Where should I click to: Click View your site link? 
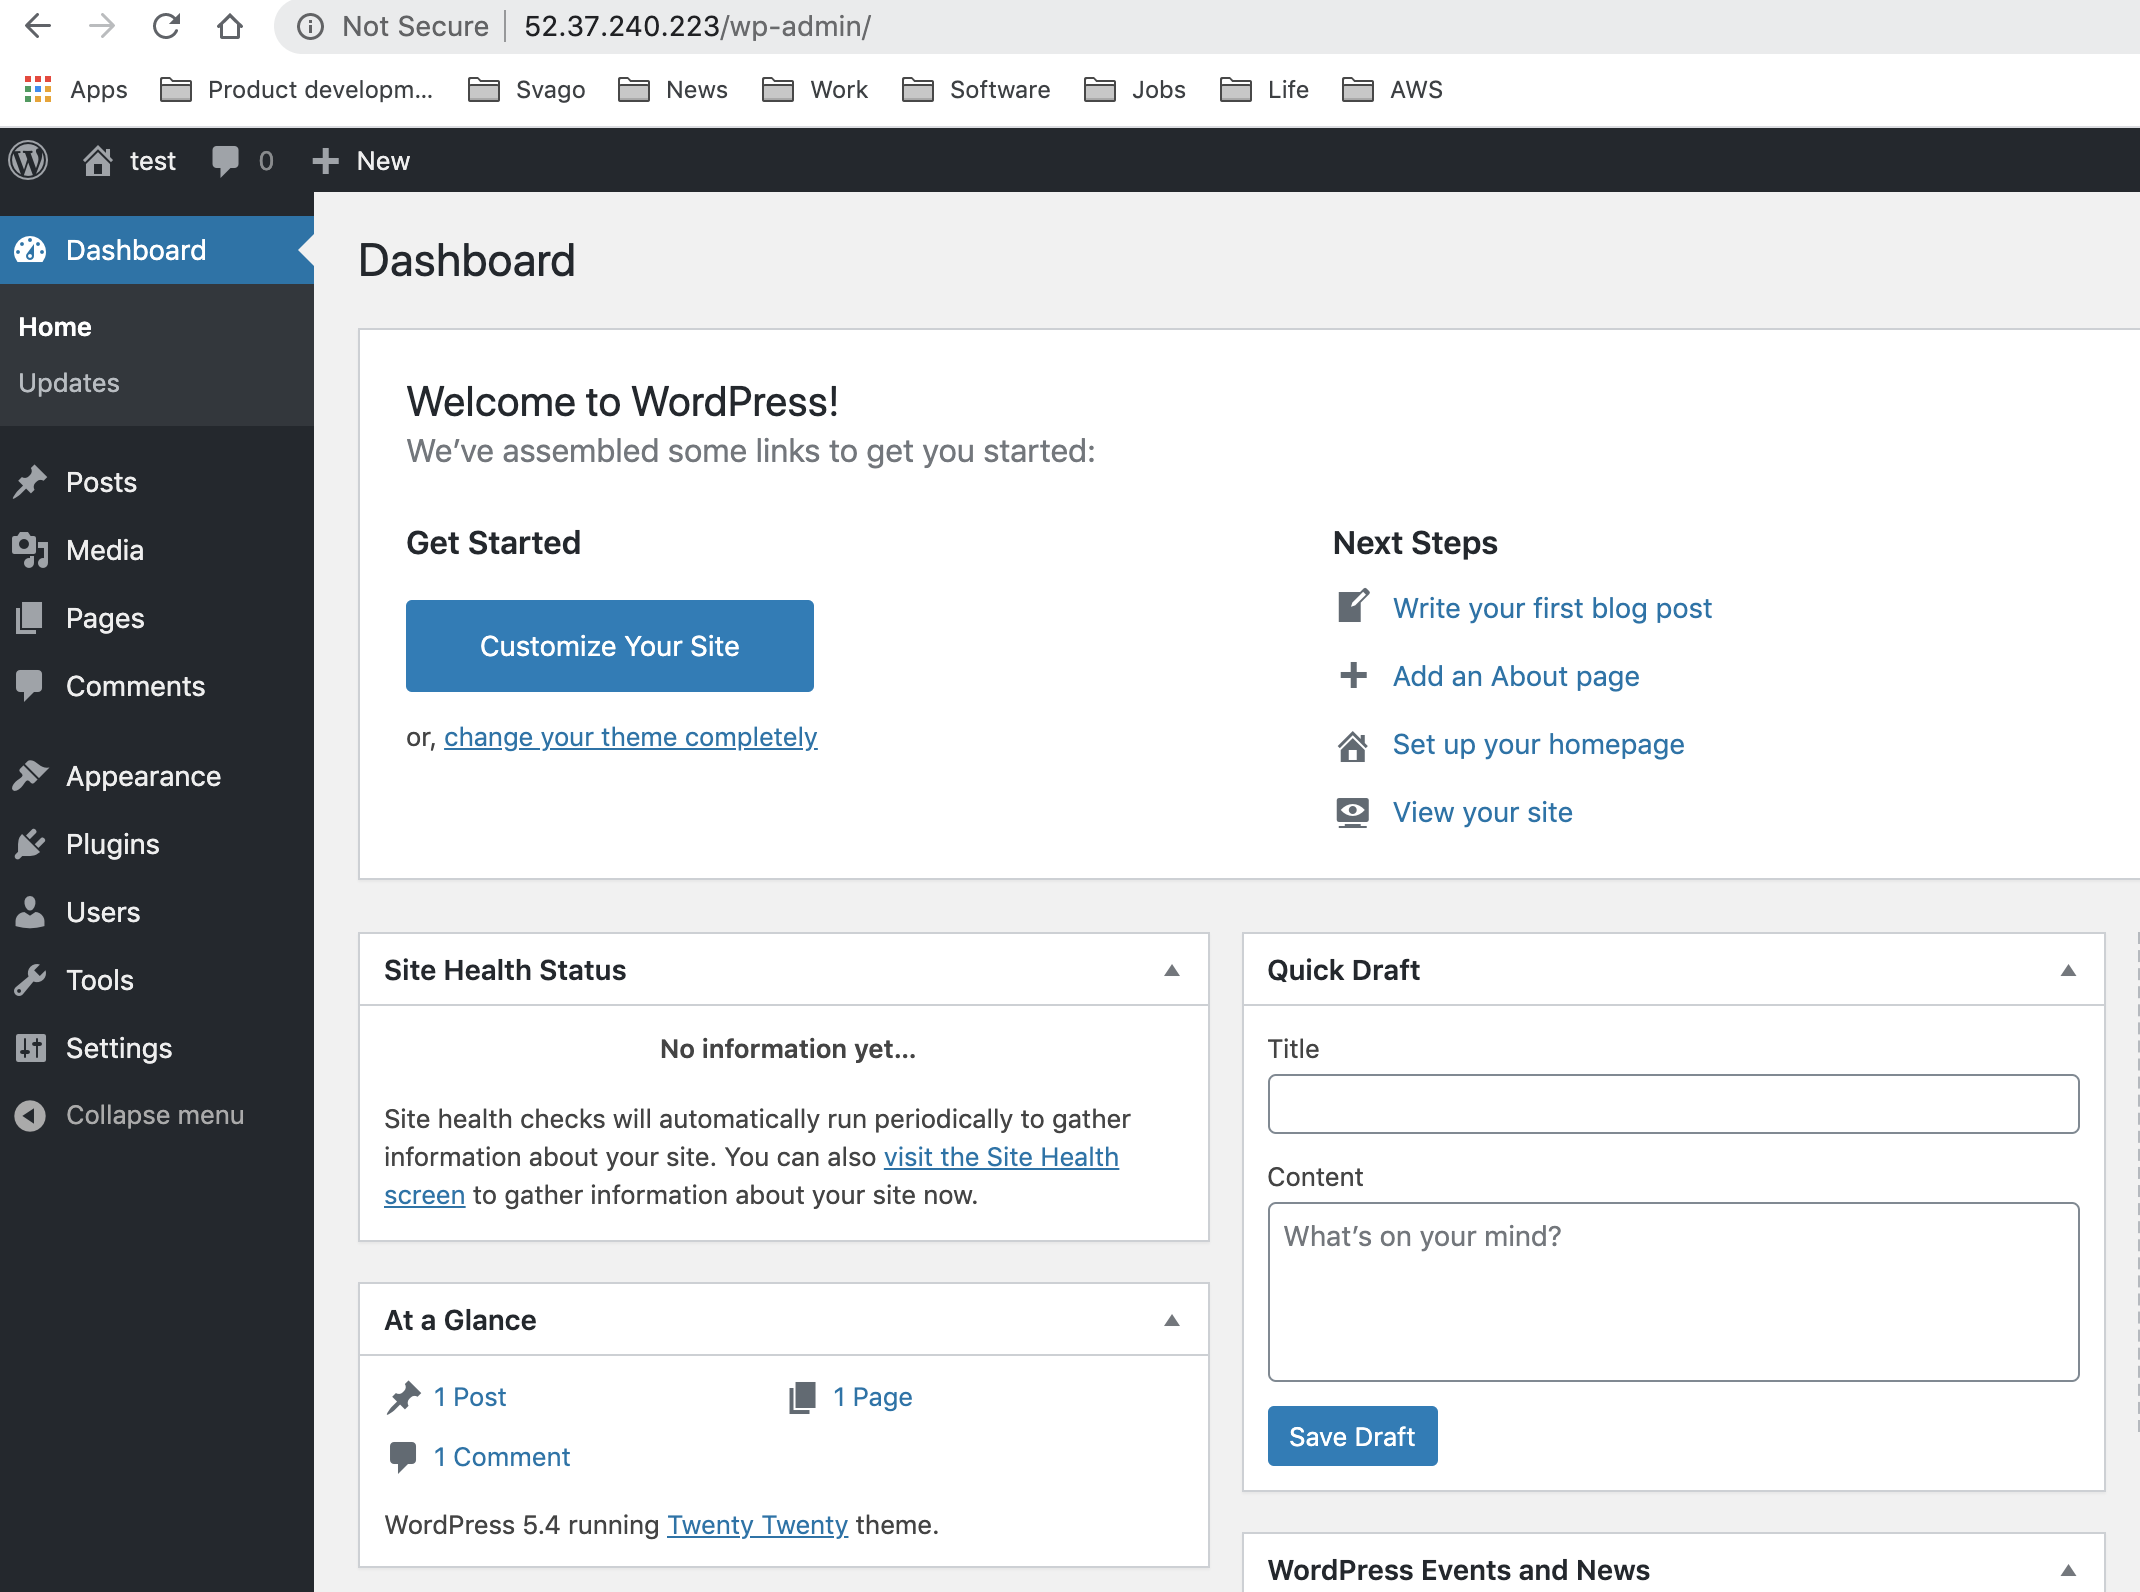[1482, 812]
